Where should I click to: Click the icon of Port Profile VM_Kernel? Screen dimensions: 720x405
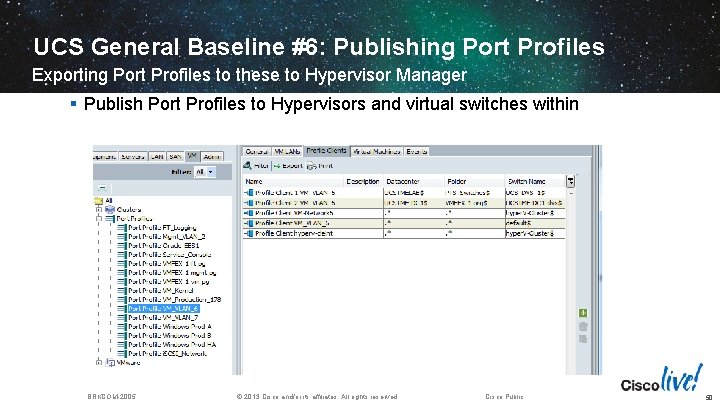coord(122,290)
